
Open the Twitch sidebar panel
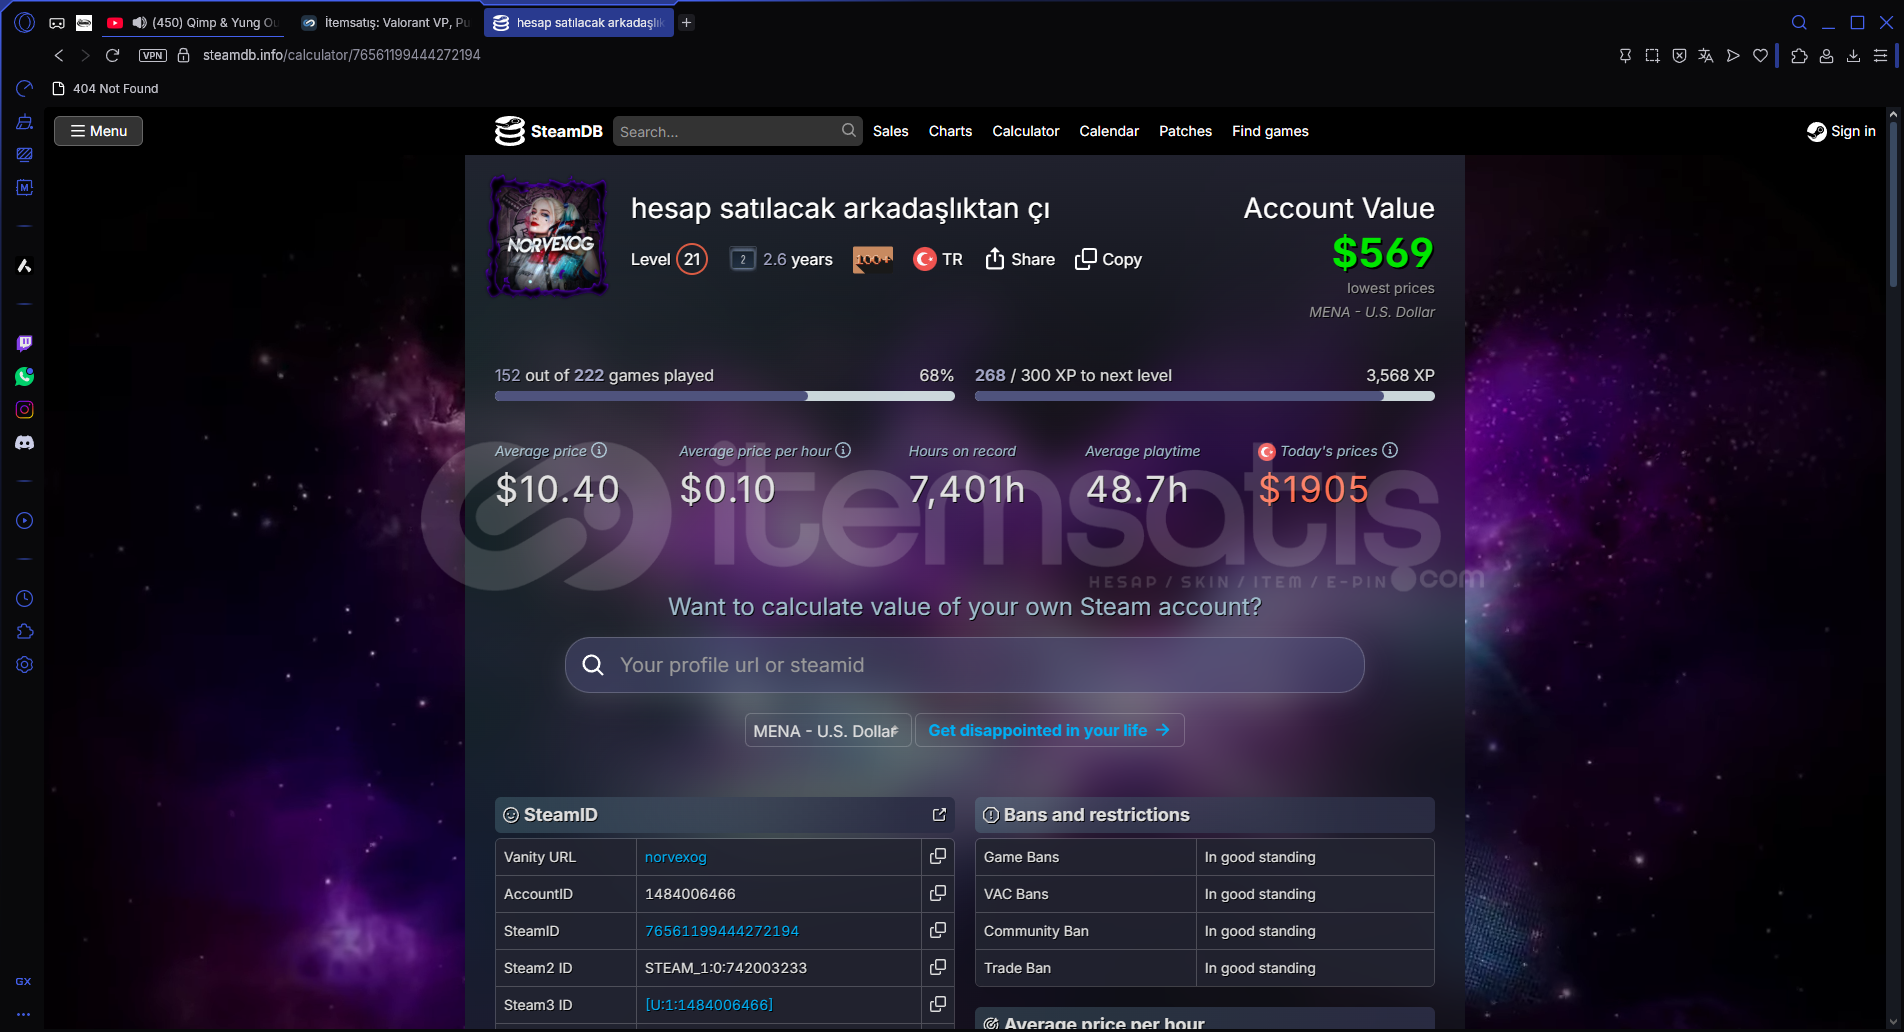[25, 343]
